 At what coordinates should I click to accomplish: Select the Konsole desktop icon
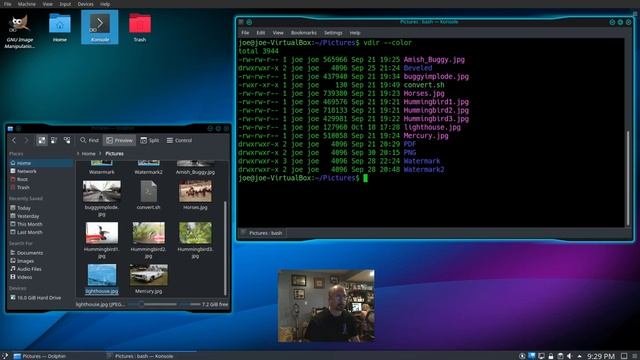pyautogui.click(x=100, y=27)
